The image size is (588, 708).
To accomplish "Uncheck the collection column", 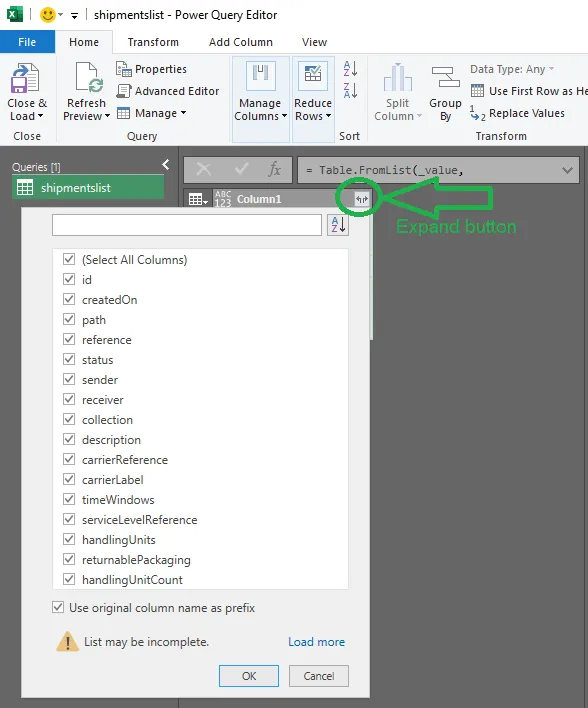I will pos(69,419).
